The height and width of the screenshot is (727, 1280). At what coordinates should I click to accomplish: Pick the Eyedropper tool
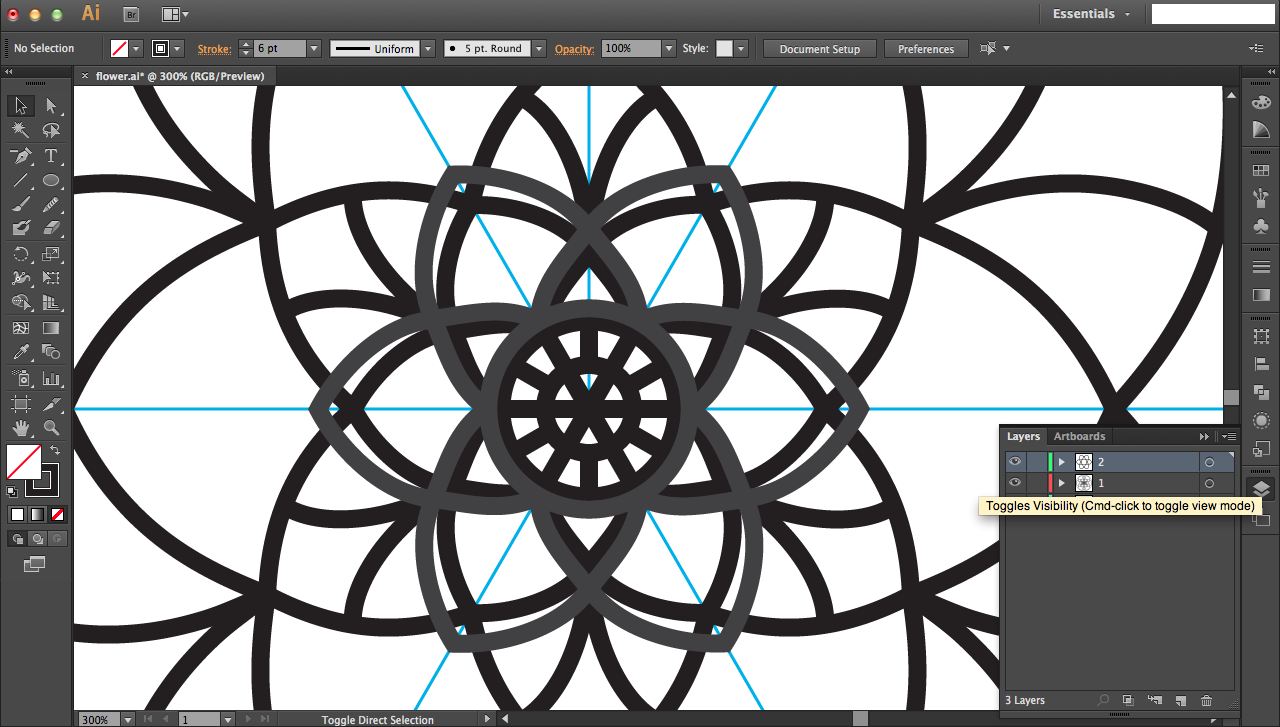tap(21, 352)
